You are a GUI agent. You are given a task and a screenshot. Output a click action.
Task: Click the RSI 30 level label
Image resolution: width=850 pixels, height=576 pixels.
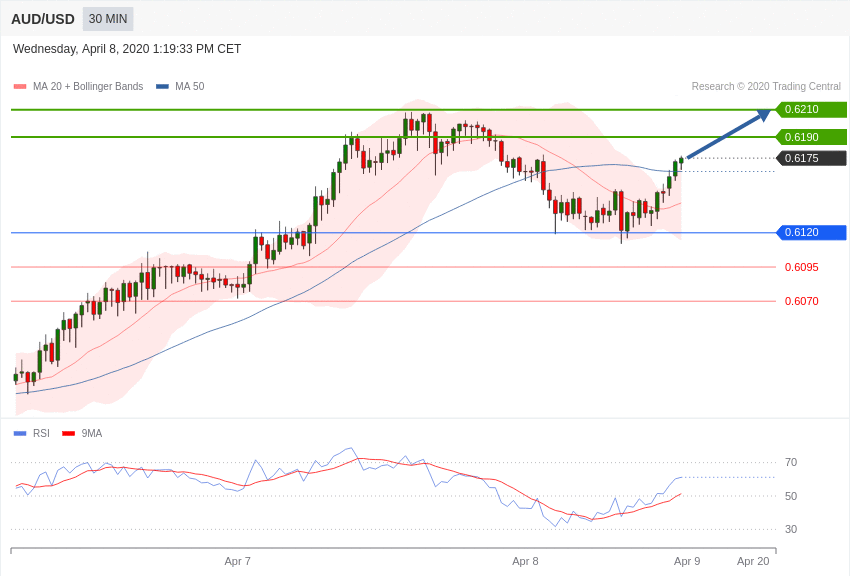coord(791,529)
